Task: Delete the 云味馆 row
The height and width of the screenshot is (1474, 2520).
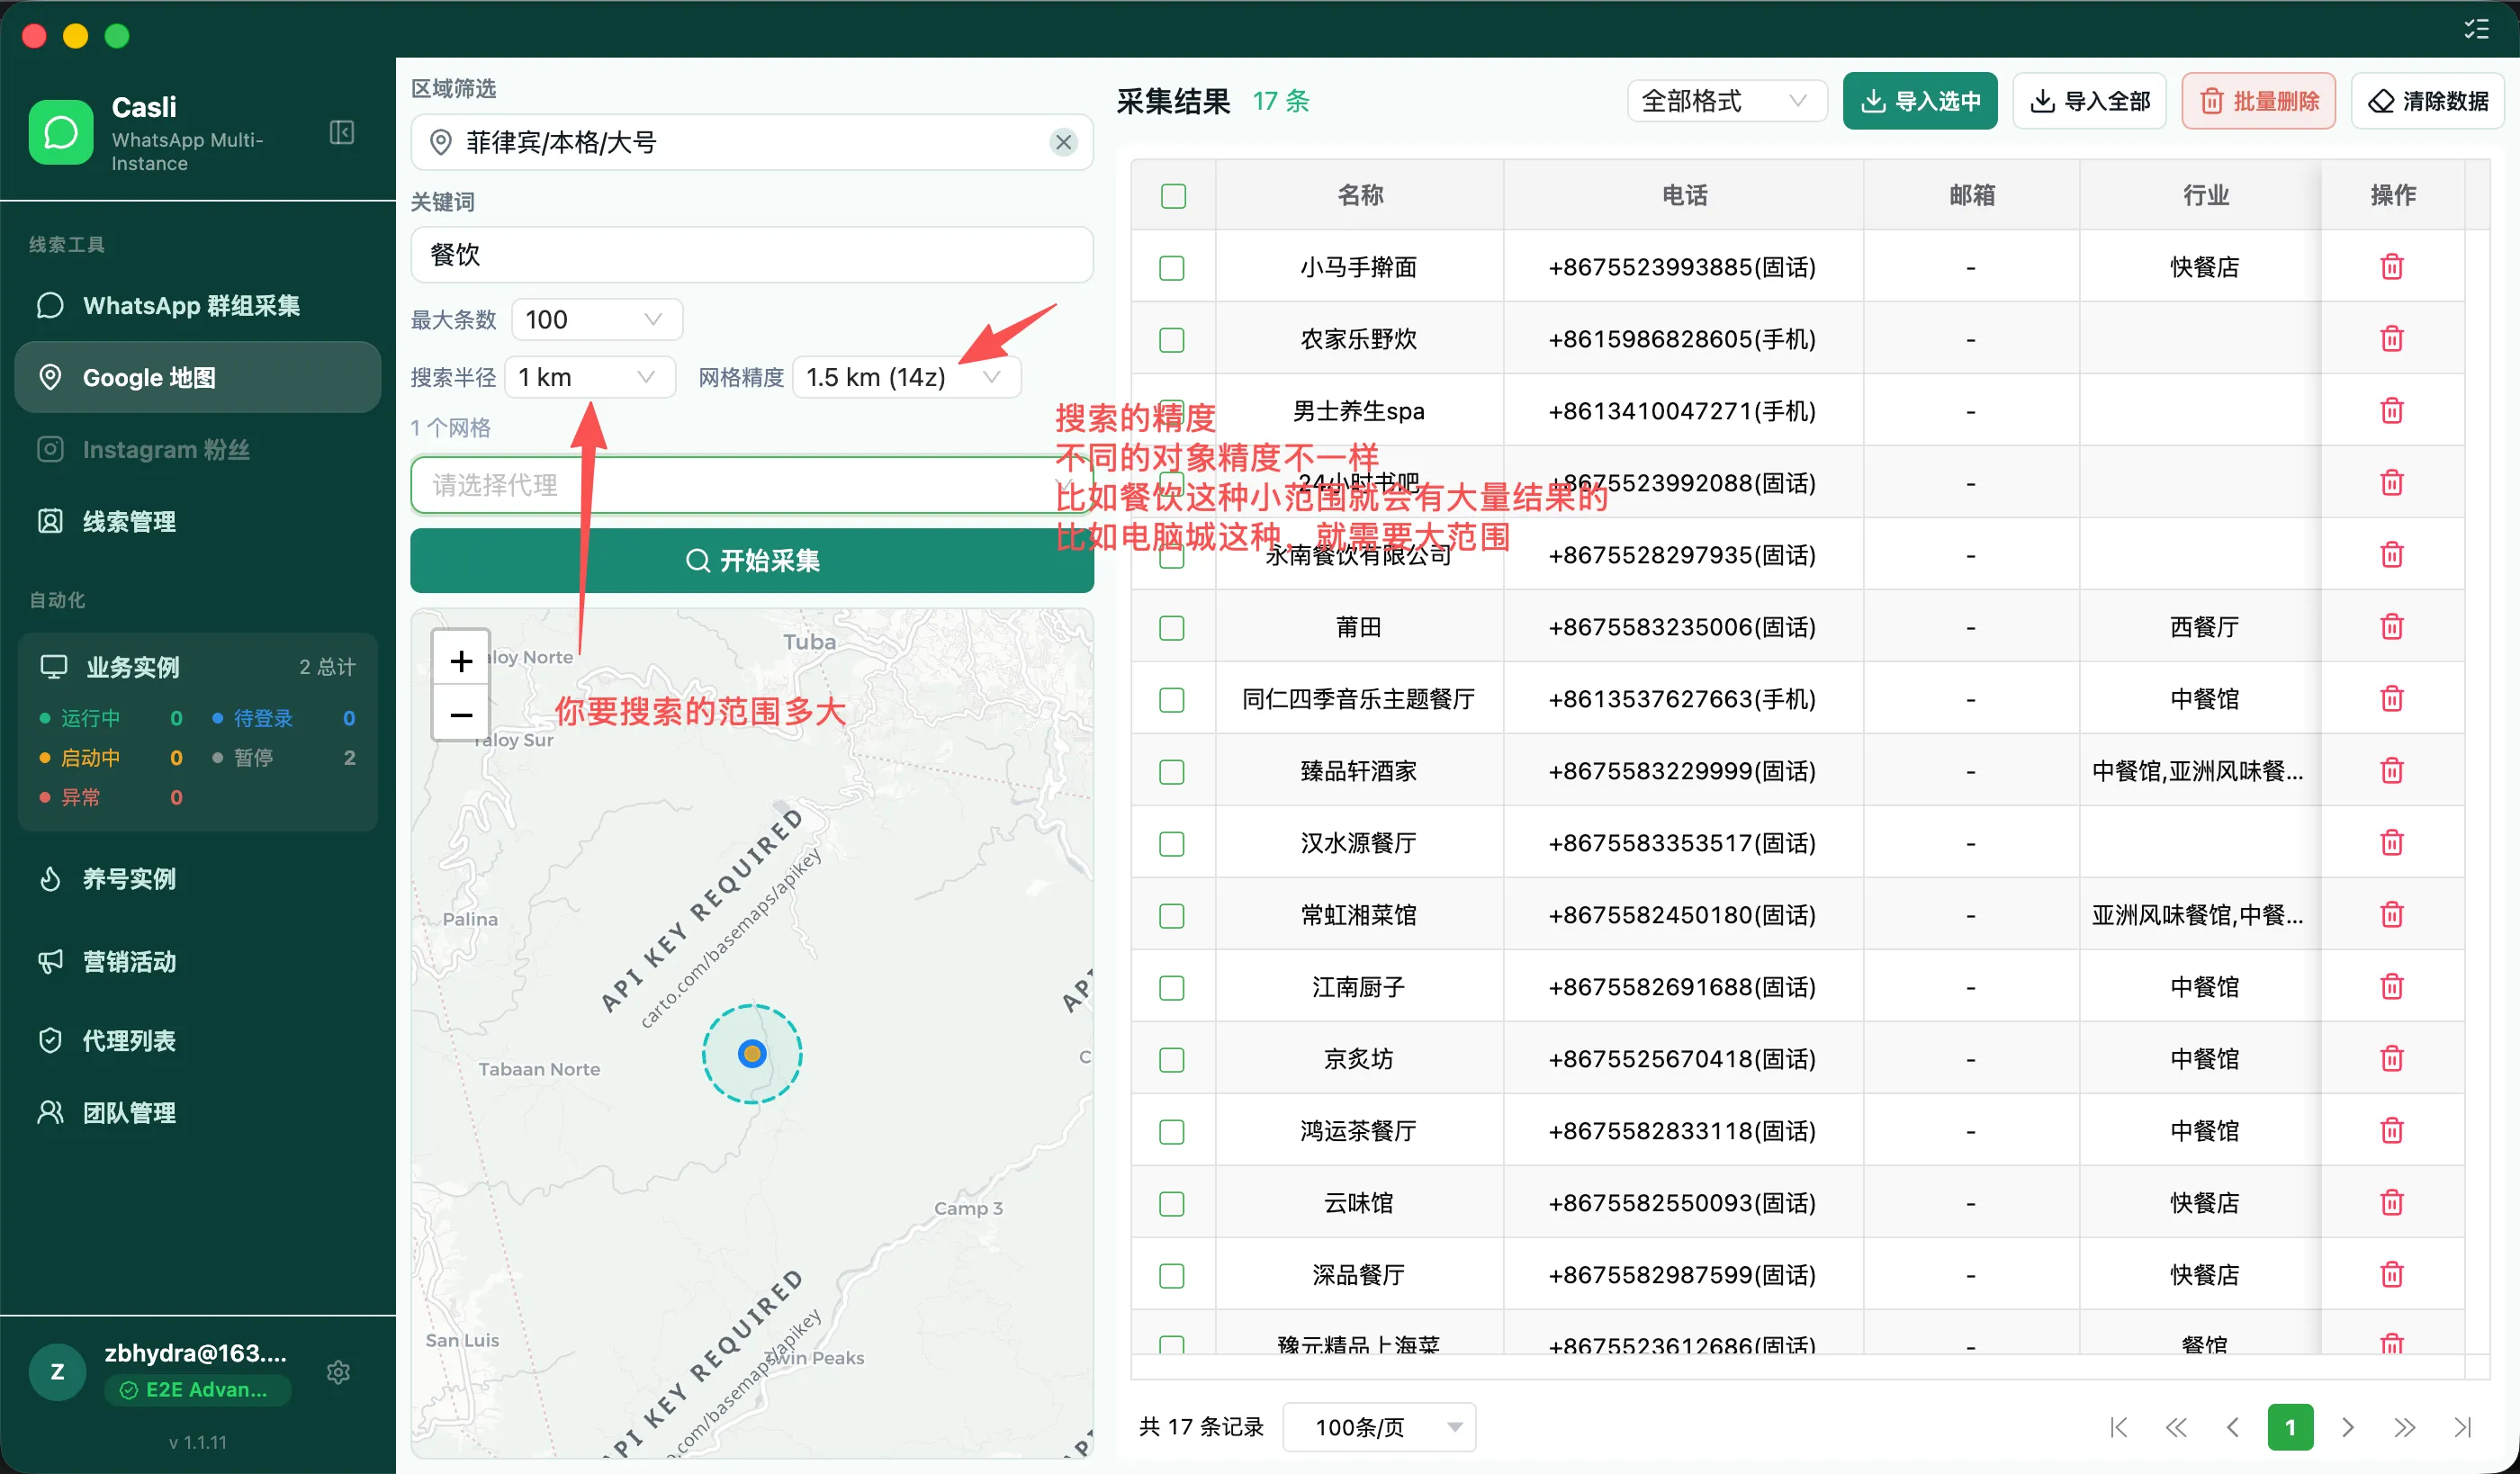Action: pyautogui.click(x=2391, y=1203)
